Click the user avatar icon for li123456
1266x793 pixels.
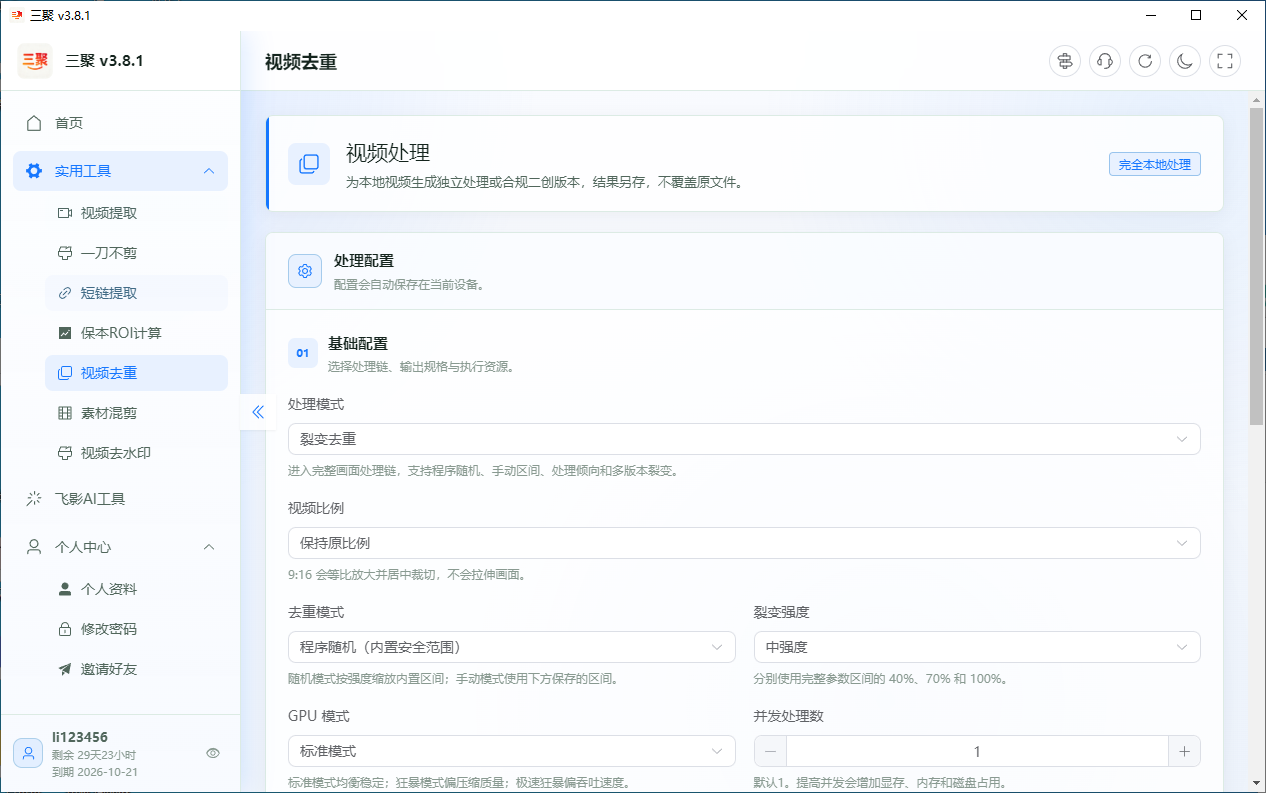[28, 753]
